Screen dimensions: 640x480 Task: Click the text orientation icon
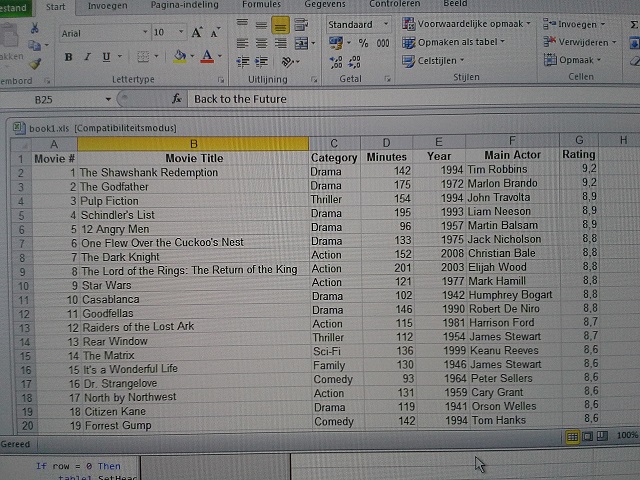tap(288, 62)
